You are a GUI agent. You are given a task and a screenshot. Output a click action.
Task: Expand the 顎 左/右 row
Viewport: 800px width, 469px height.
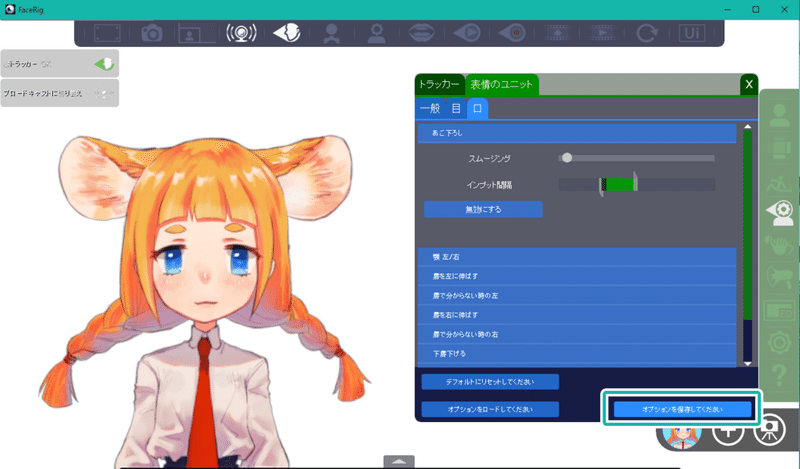[577, 257]
